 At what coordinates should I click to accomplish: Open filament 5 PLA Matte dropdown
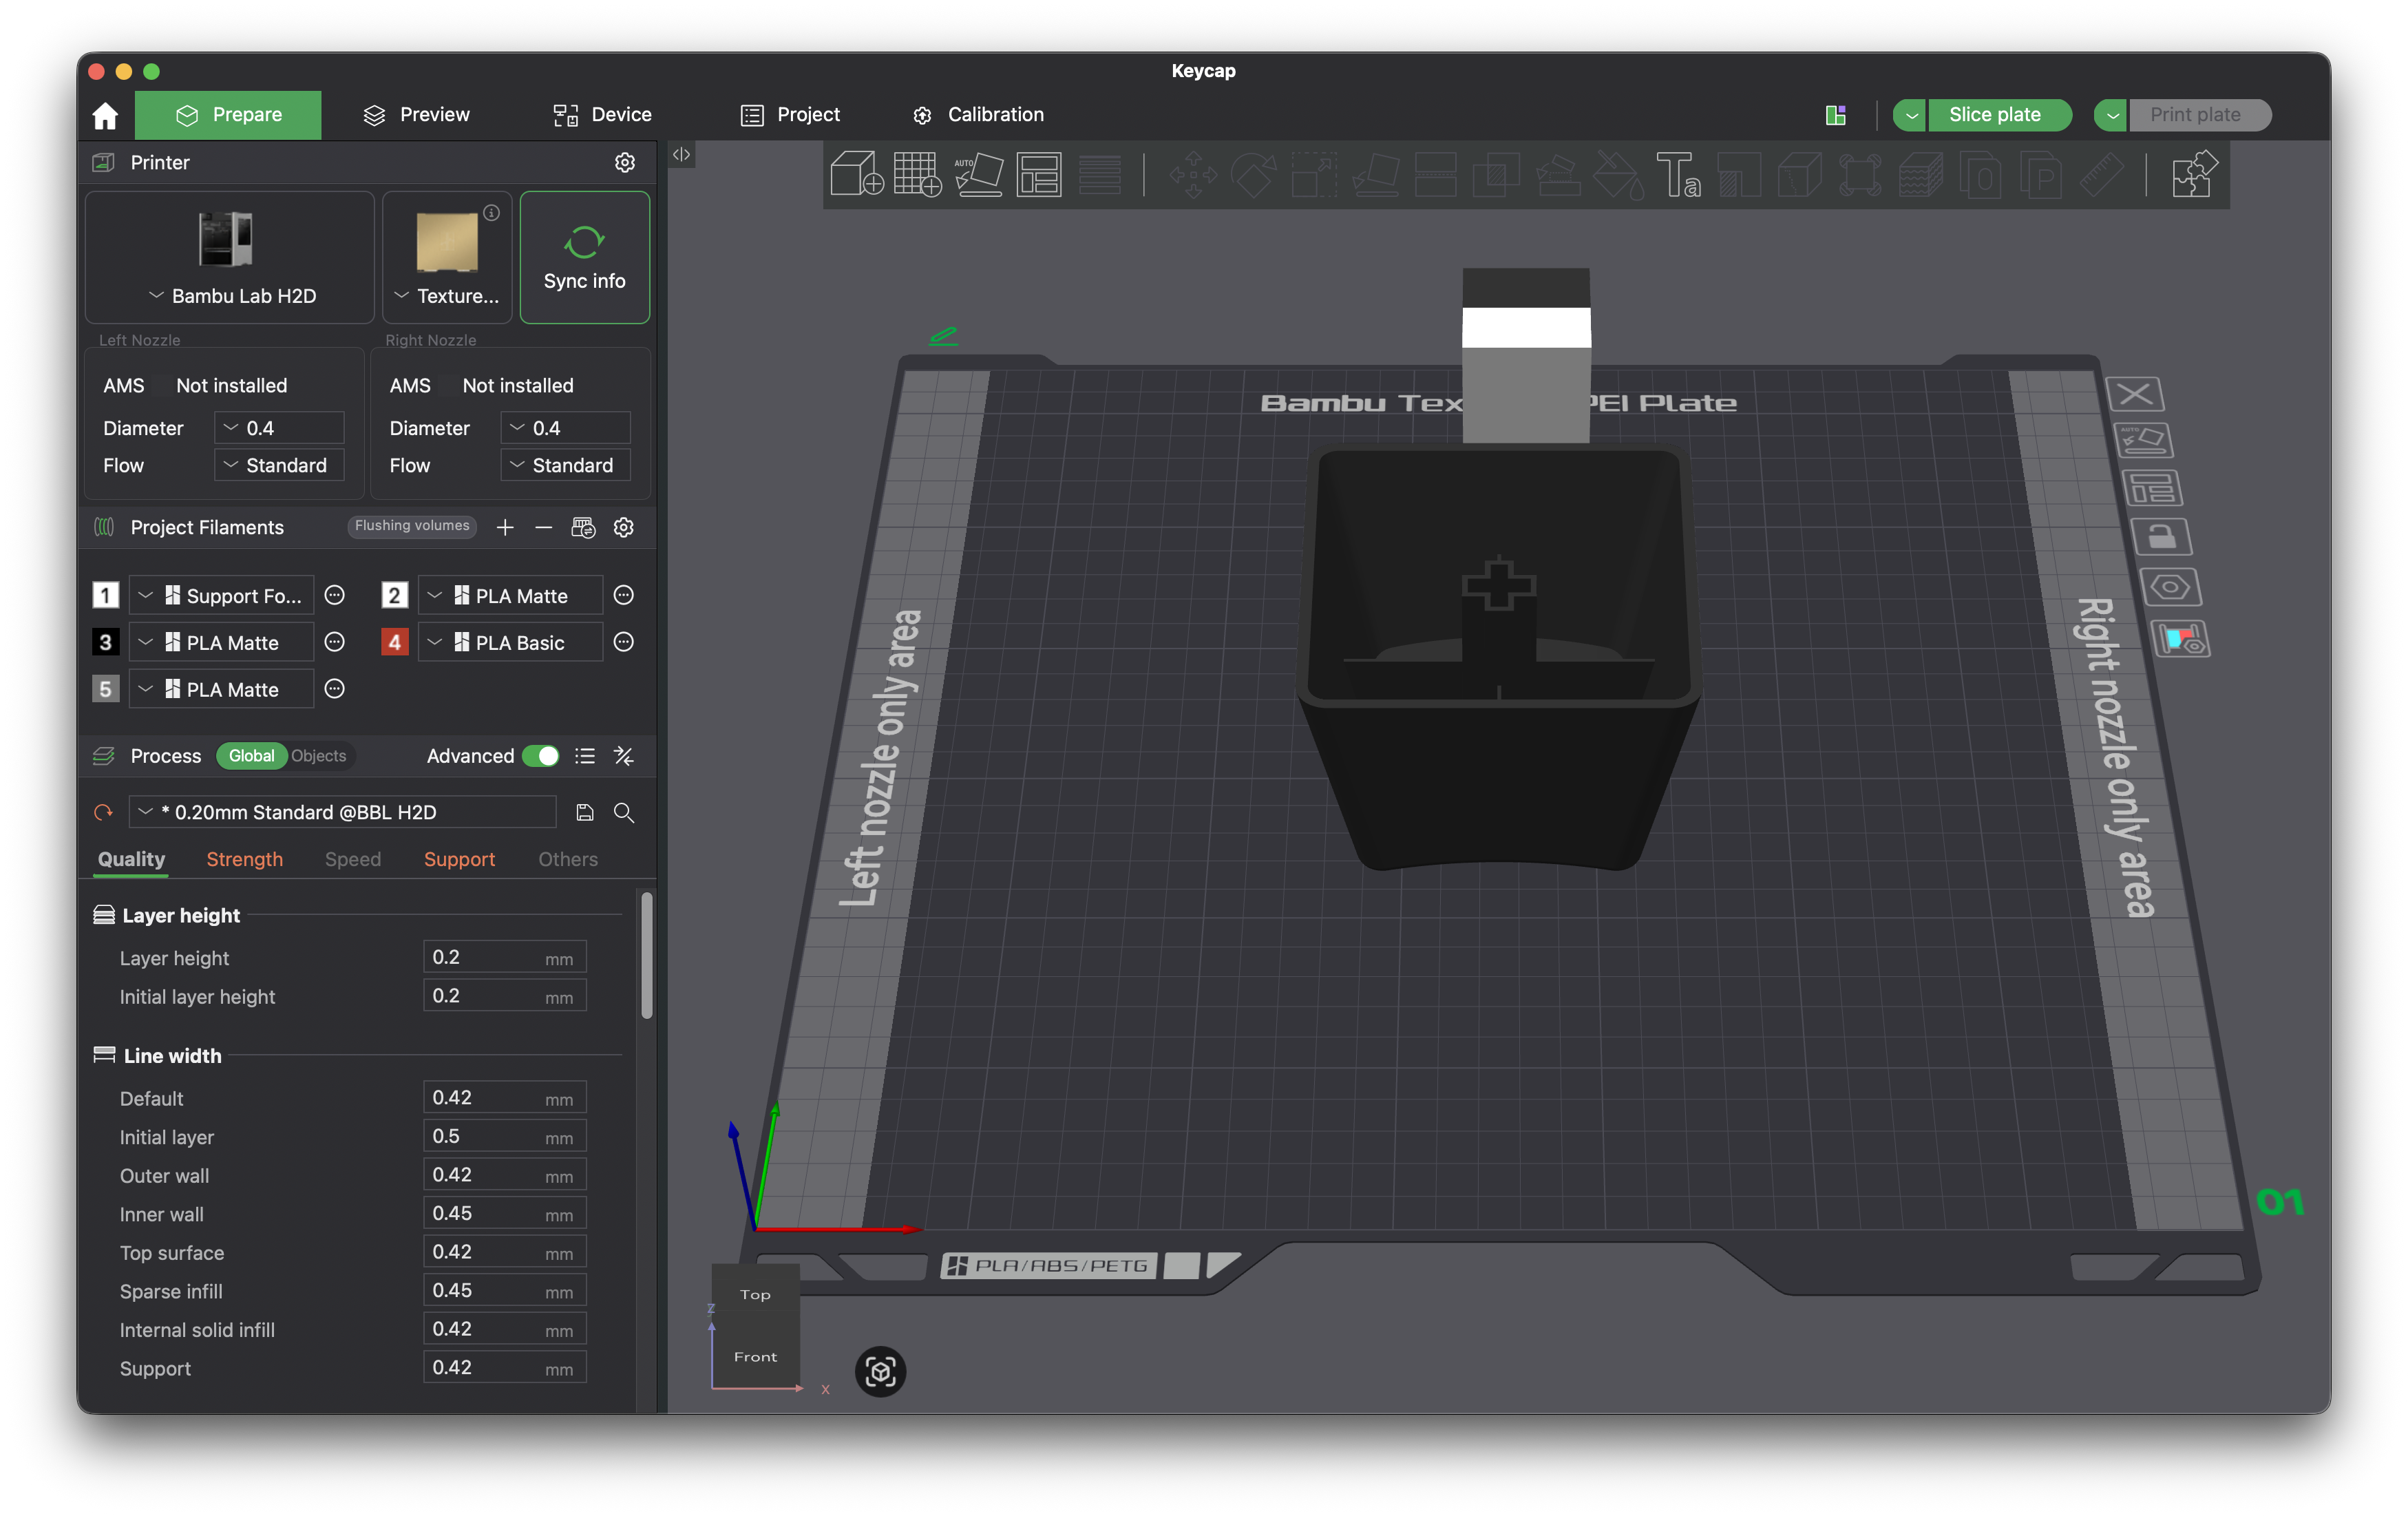221,689
